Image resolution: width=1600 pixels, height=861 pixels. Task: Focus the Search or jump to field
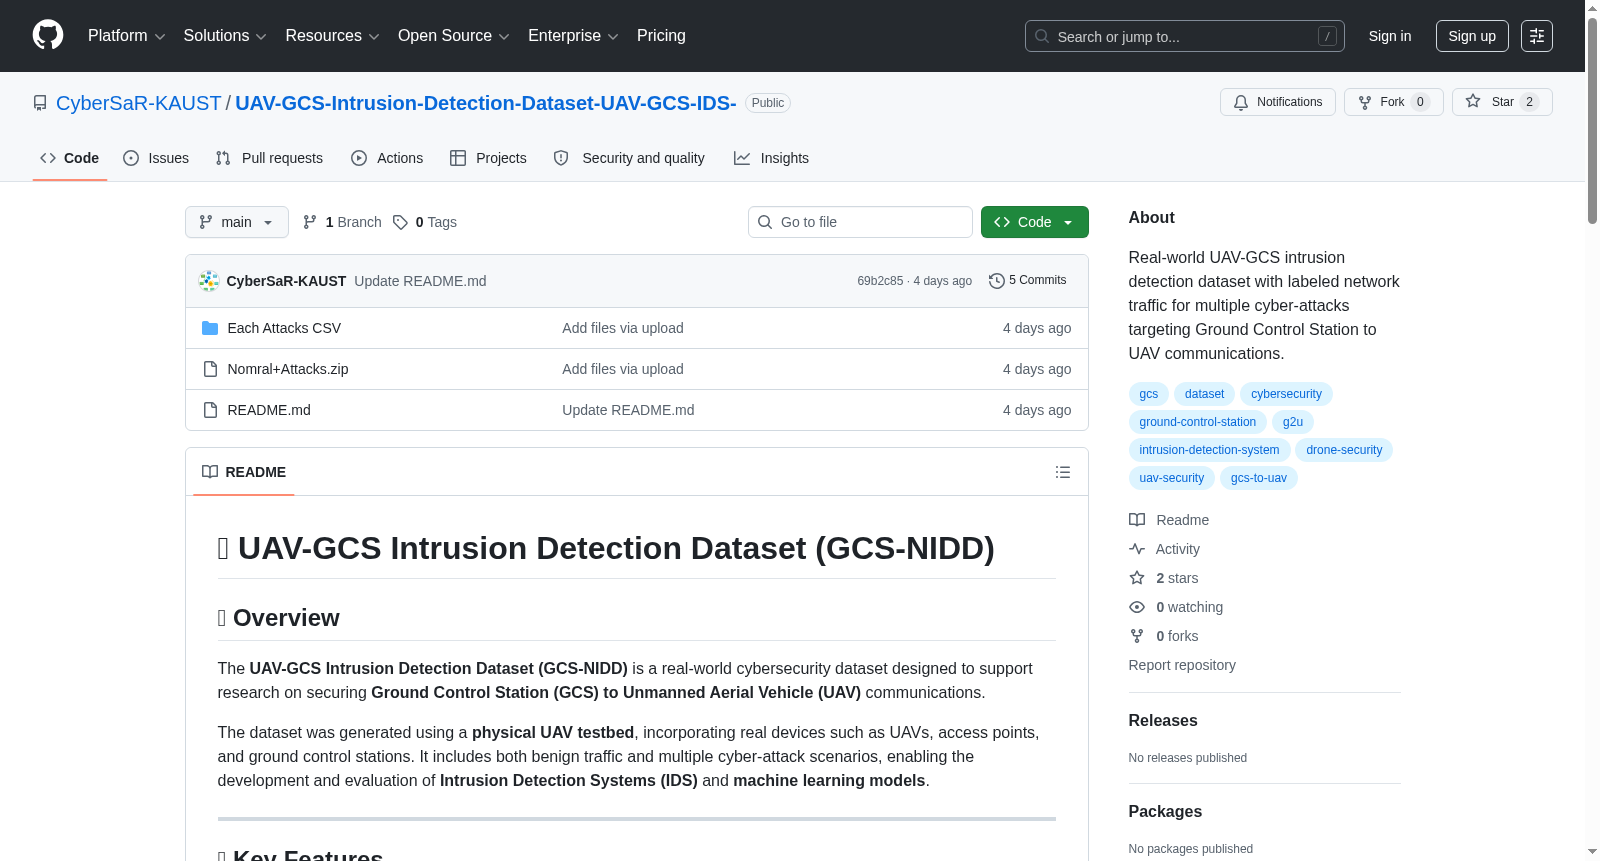click(x=1185, y=36)
